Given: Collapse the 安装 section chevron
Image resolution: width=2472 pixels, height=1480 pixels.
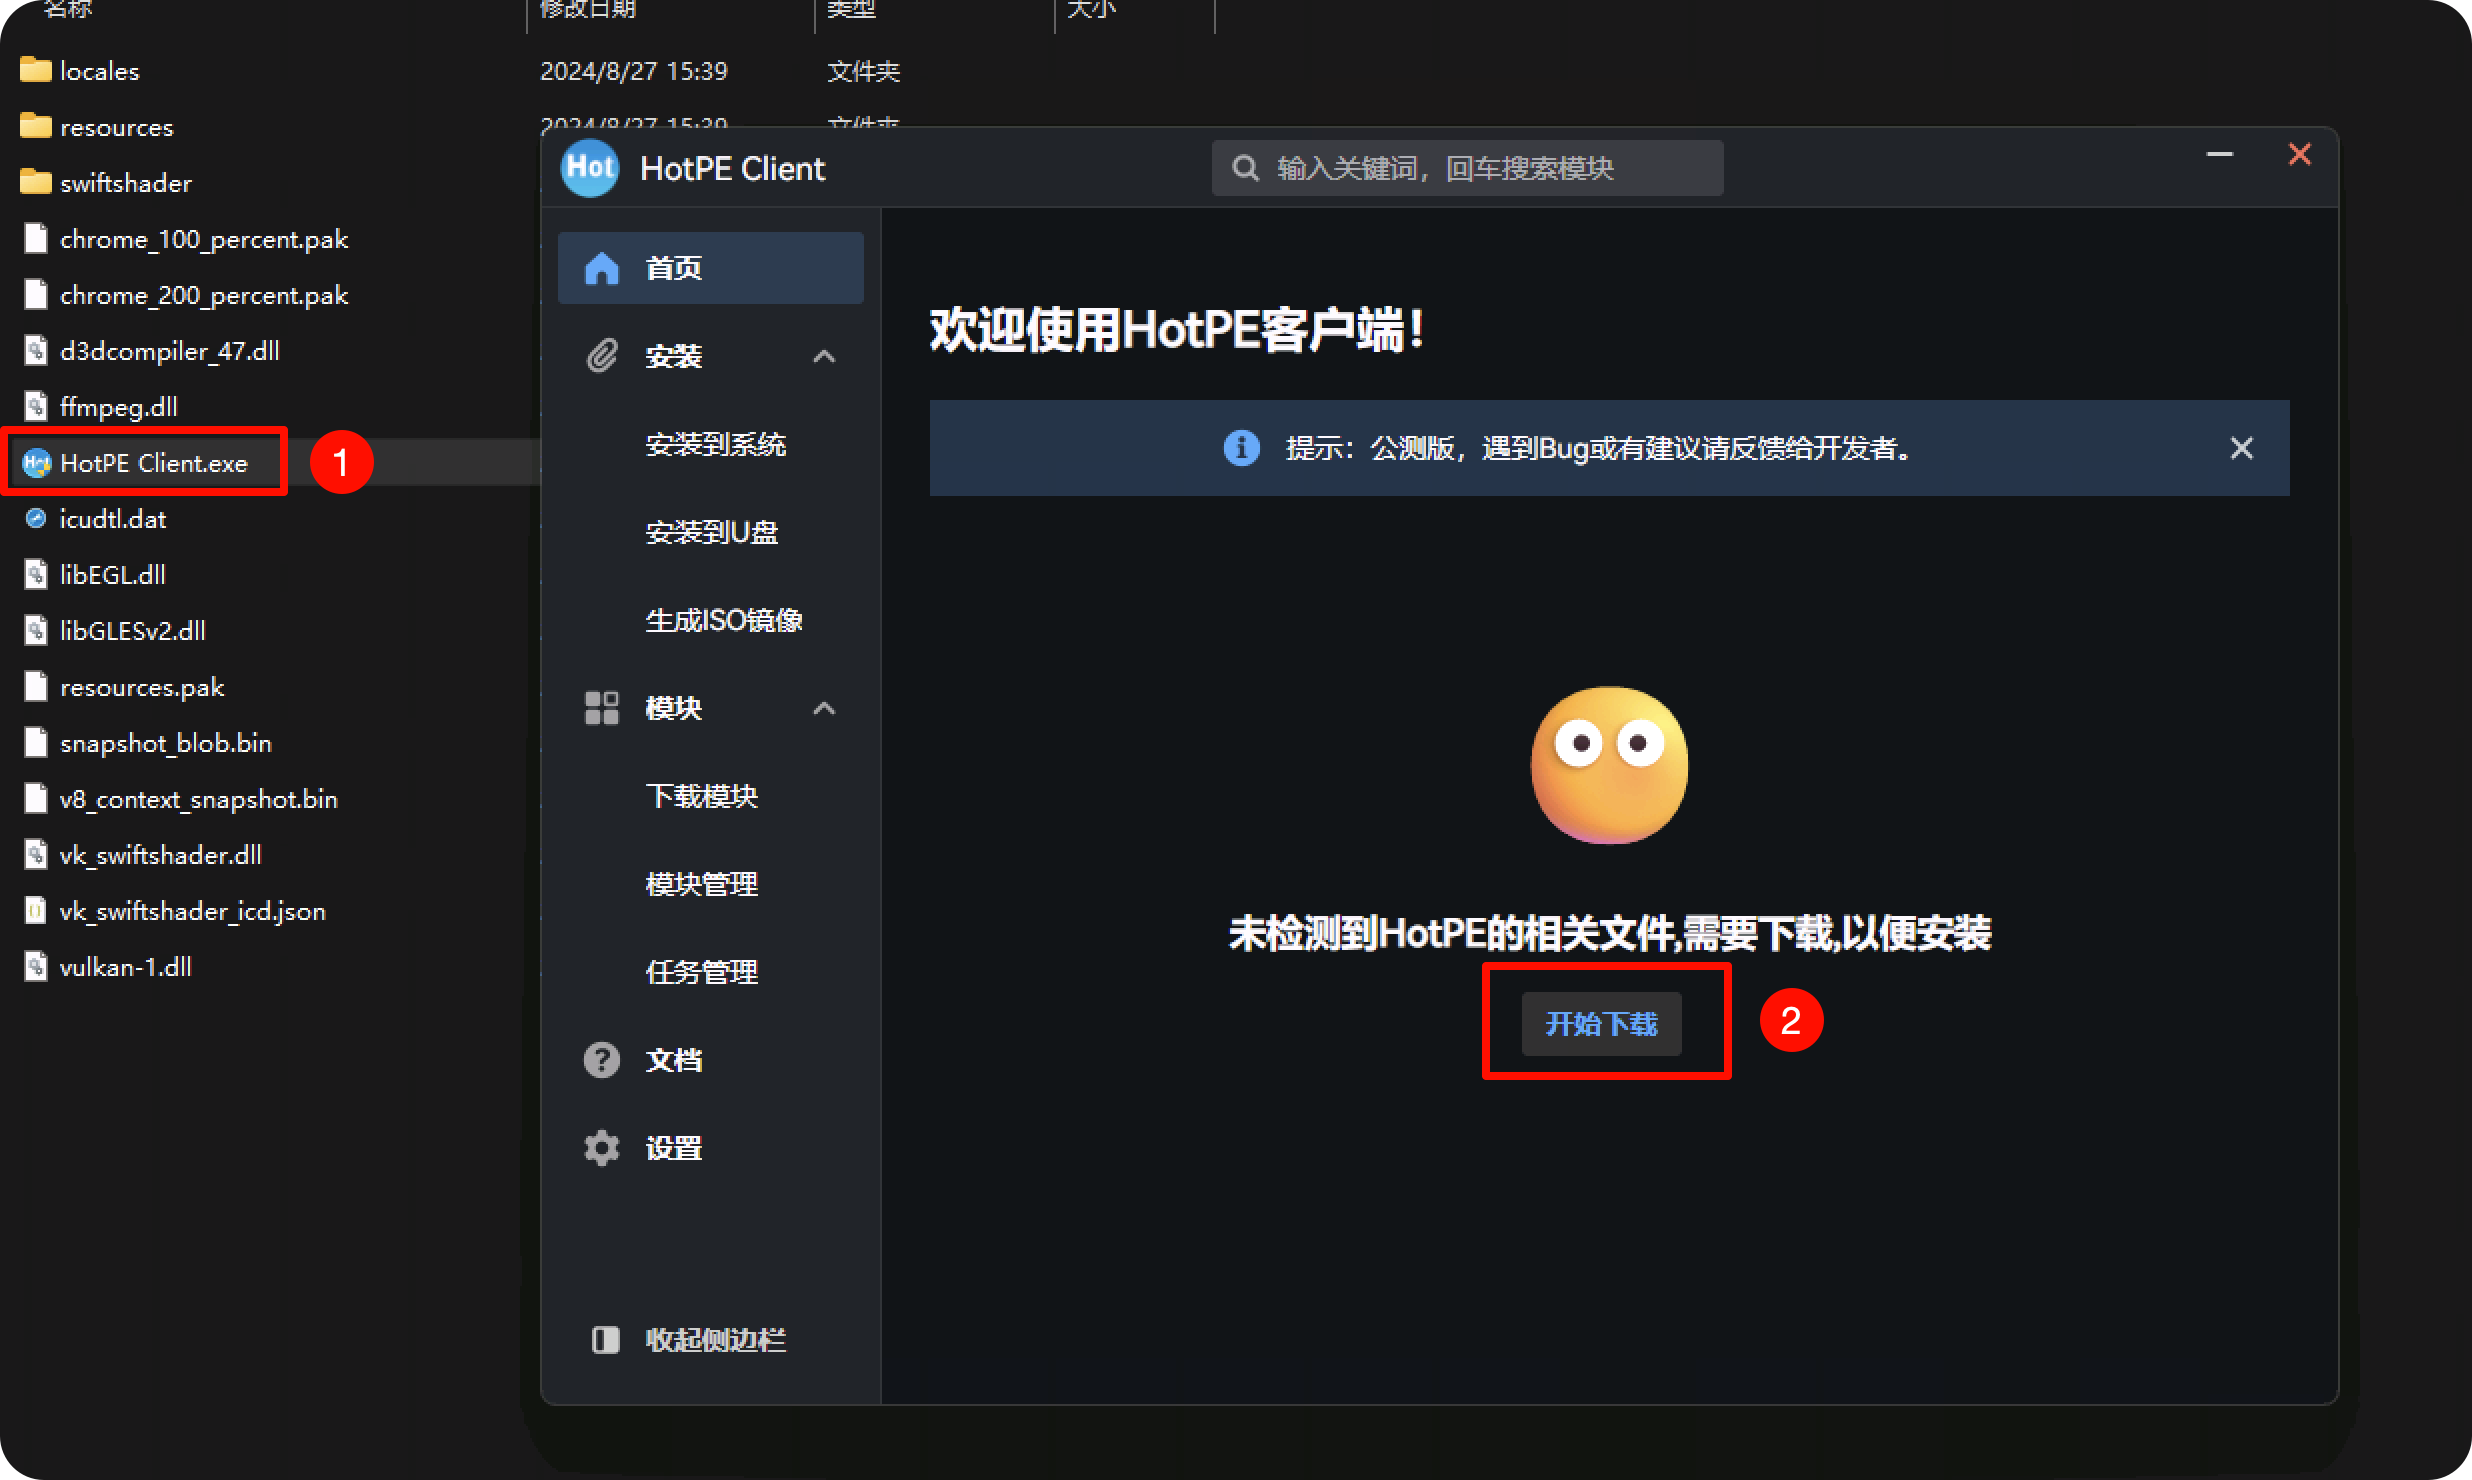Looking at the screenshot, I should click(824, 356).
